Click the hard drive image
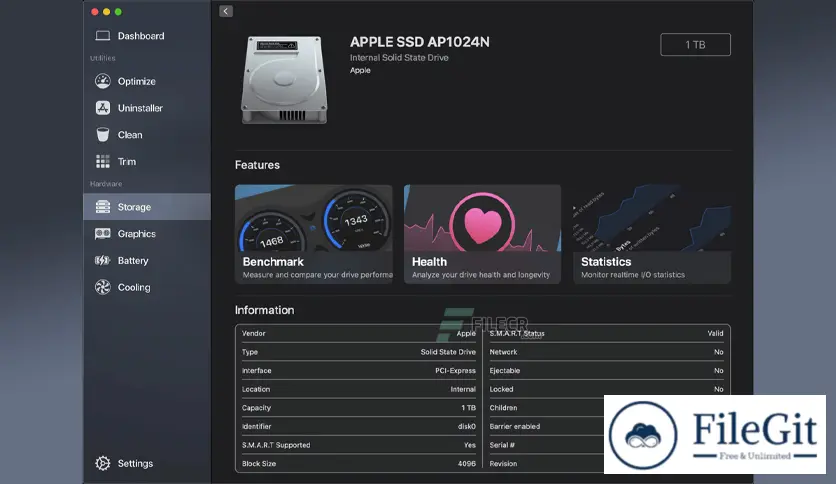836x484 pixels. point(284,80)
